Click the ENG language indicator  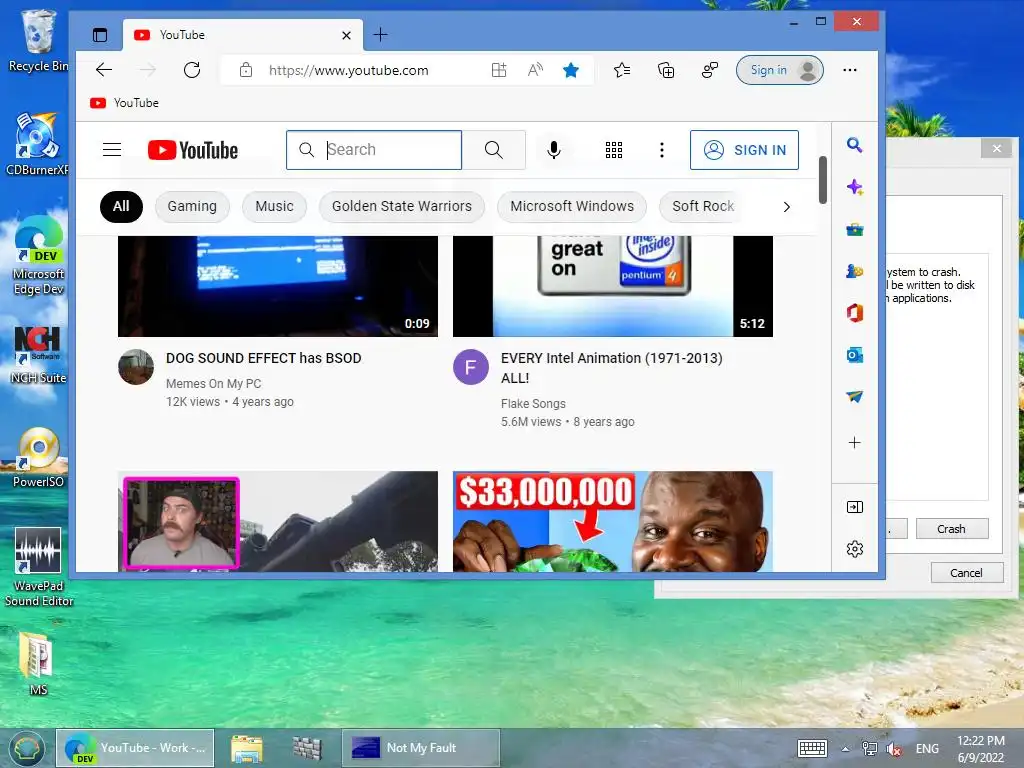click(x=927, y=749)
